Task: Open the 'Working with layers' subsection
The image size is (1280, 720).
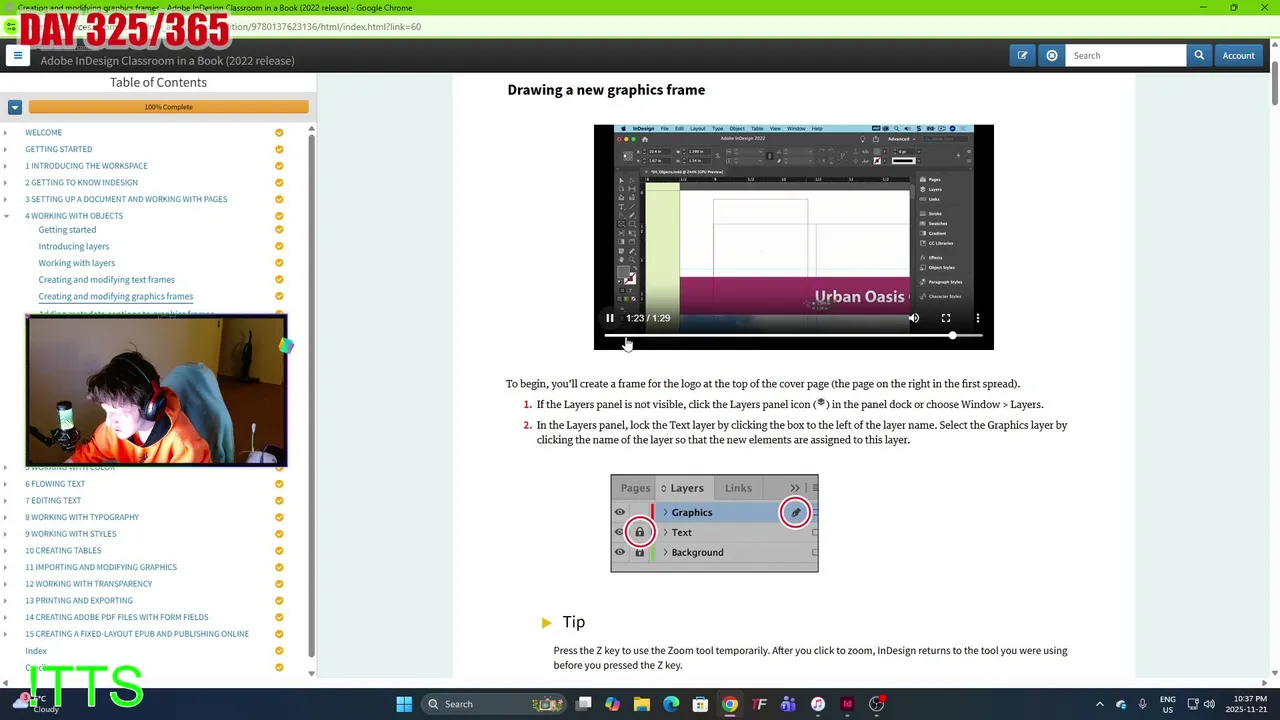Action: (x=77, y=263)
